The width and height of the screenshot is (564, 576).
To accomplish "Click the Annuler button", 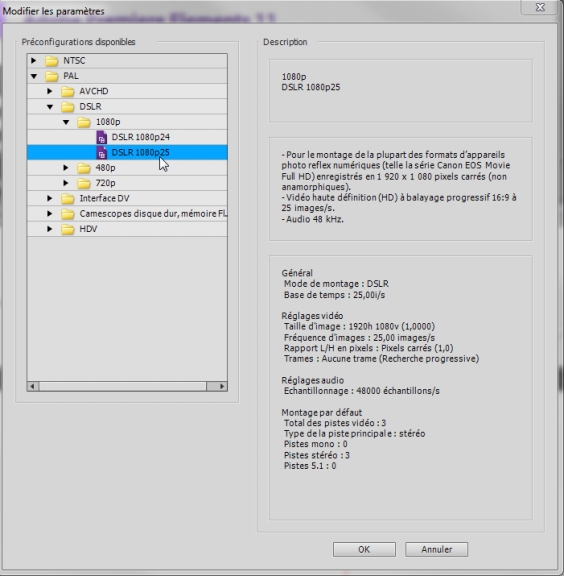I will tap(437, 550).
